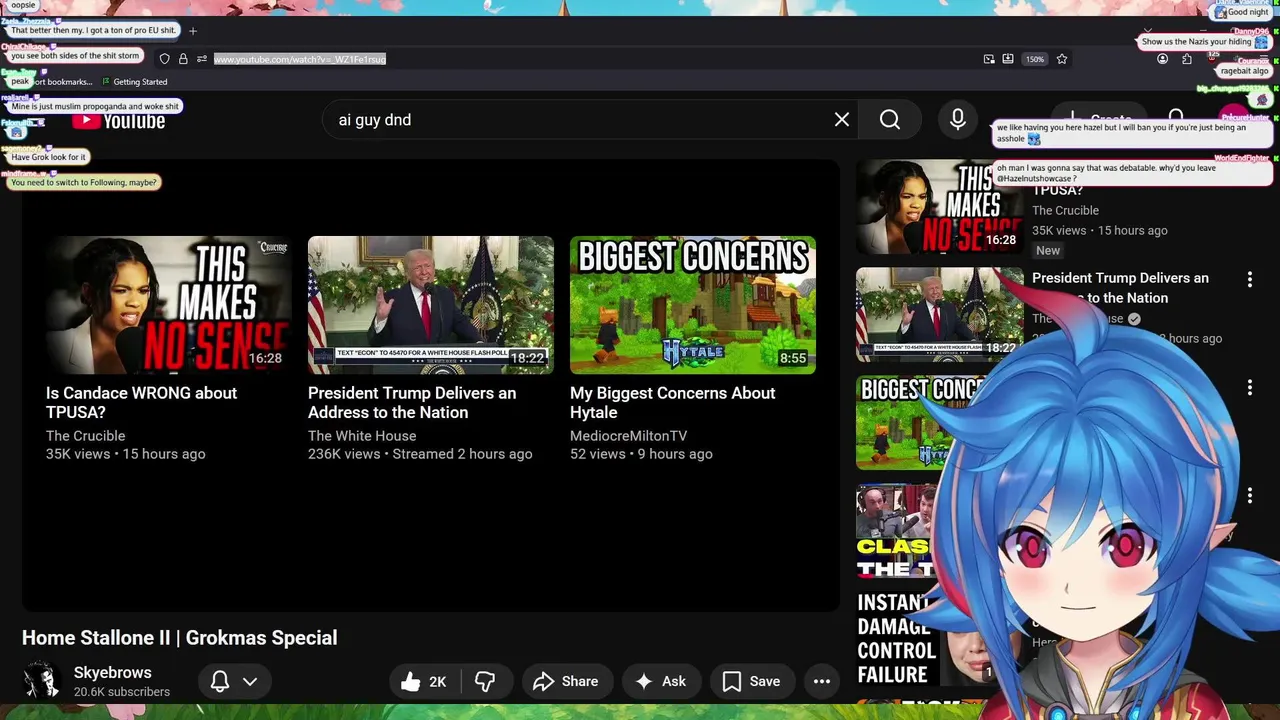Image resolution: width=1280 pixels, height=720 pixels.
Task: Open The White House channel under end-screen video
Action: pyautogui.click(x=362, y=436)
